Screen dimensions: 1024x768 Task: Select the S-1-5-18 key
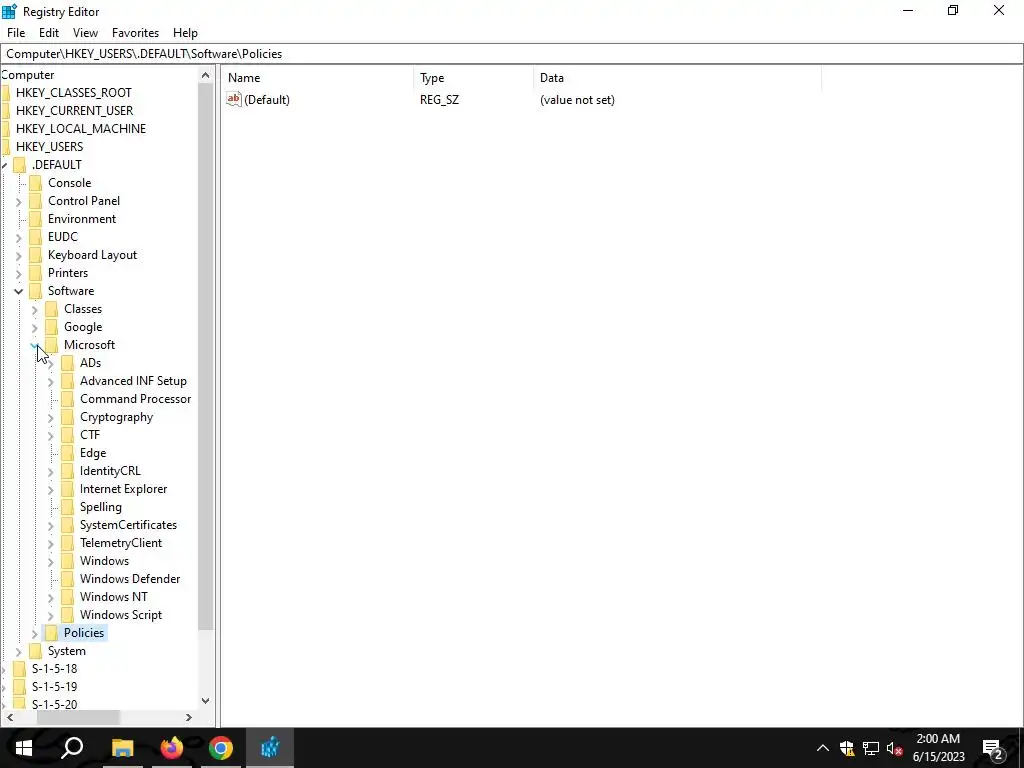54,669
